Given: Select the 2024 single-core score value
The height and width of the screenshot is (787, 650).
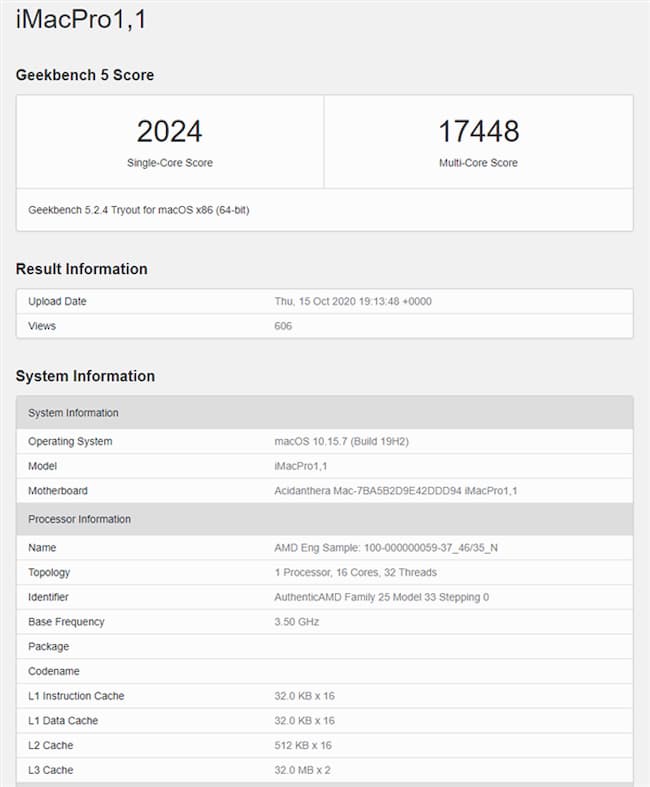Looking at the screenshot, I should point(169,131).
